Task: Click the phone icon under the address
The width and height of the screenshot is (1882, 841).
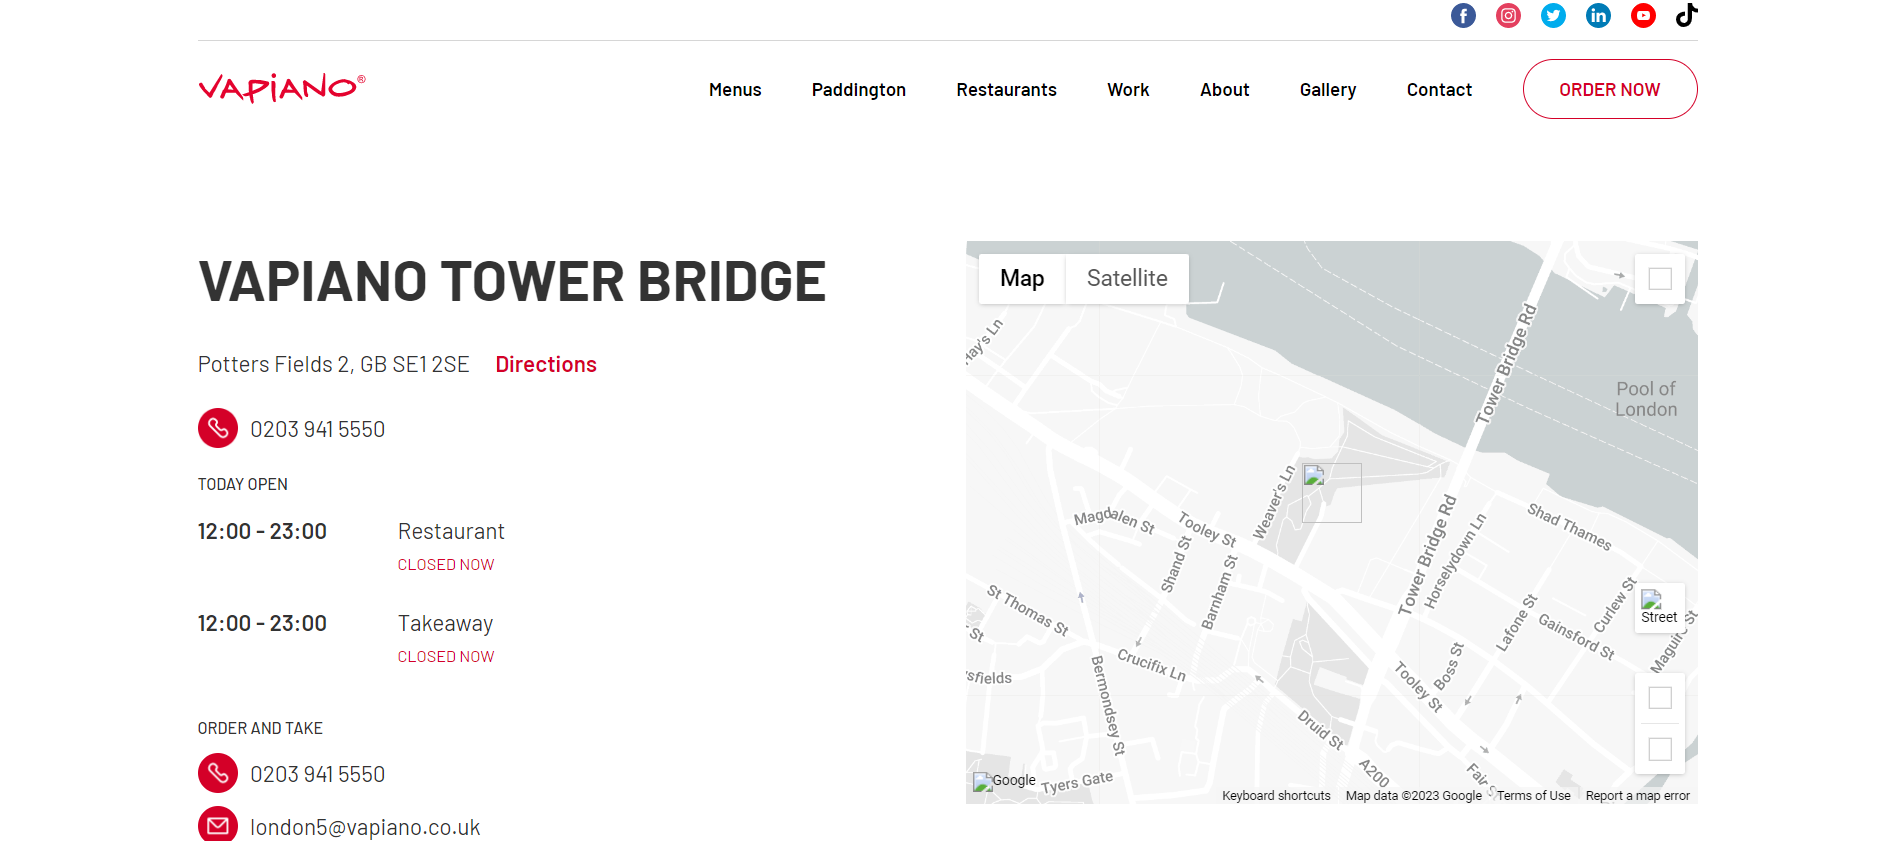Action: pyautogui.click(x=218, y=428)
